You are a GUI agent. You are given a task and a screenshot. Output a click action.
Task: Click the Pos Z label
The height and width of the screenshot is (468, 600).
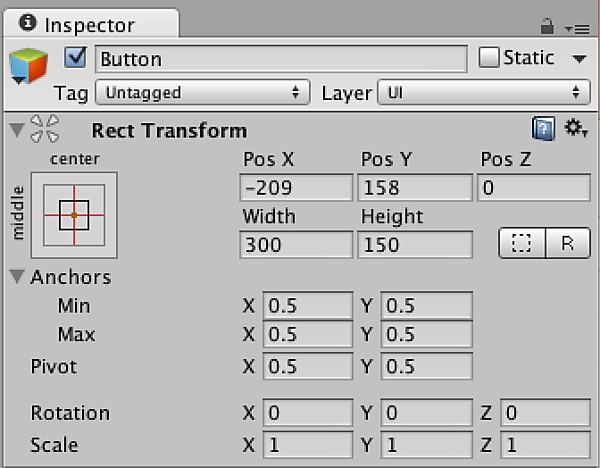click(505, 159)
